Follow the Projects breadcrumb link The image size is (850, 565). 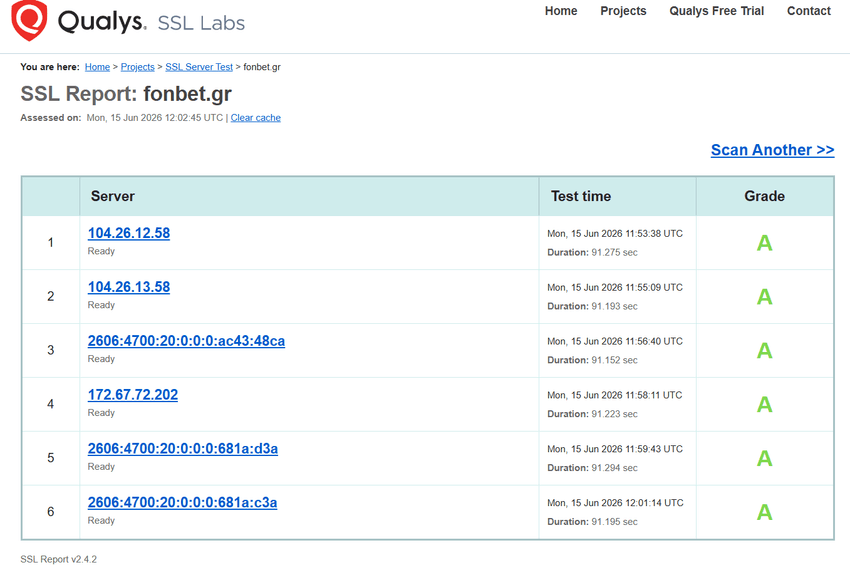137,67
